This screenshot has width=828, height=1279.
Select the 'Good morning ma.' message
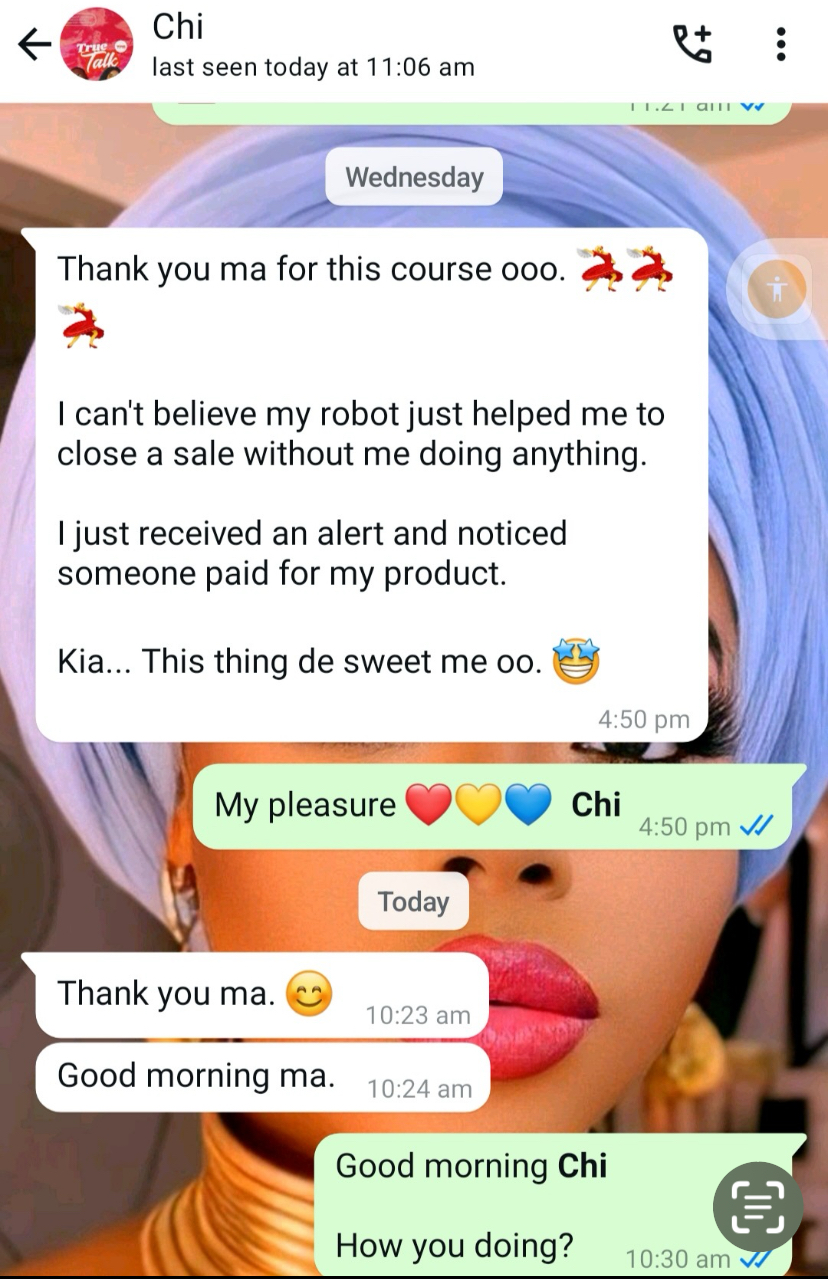(262, 1078)
